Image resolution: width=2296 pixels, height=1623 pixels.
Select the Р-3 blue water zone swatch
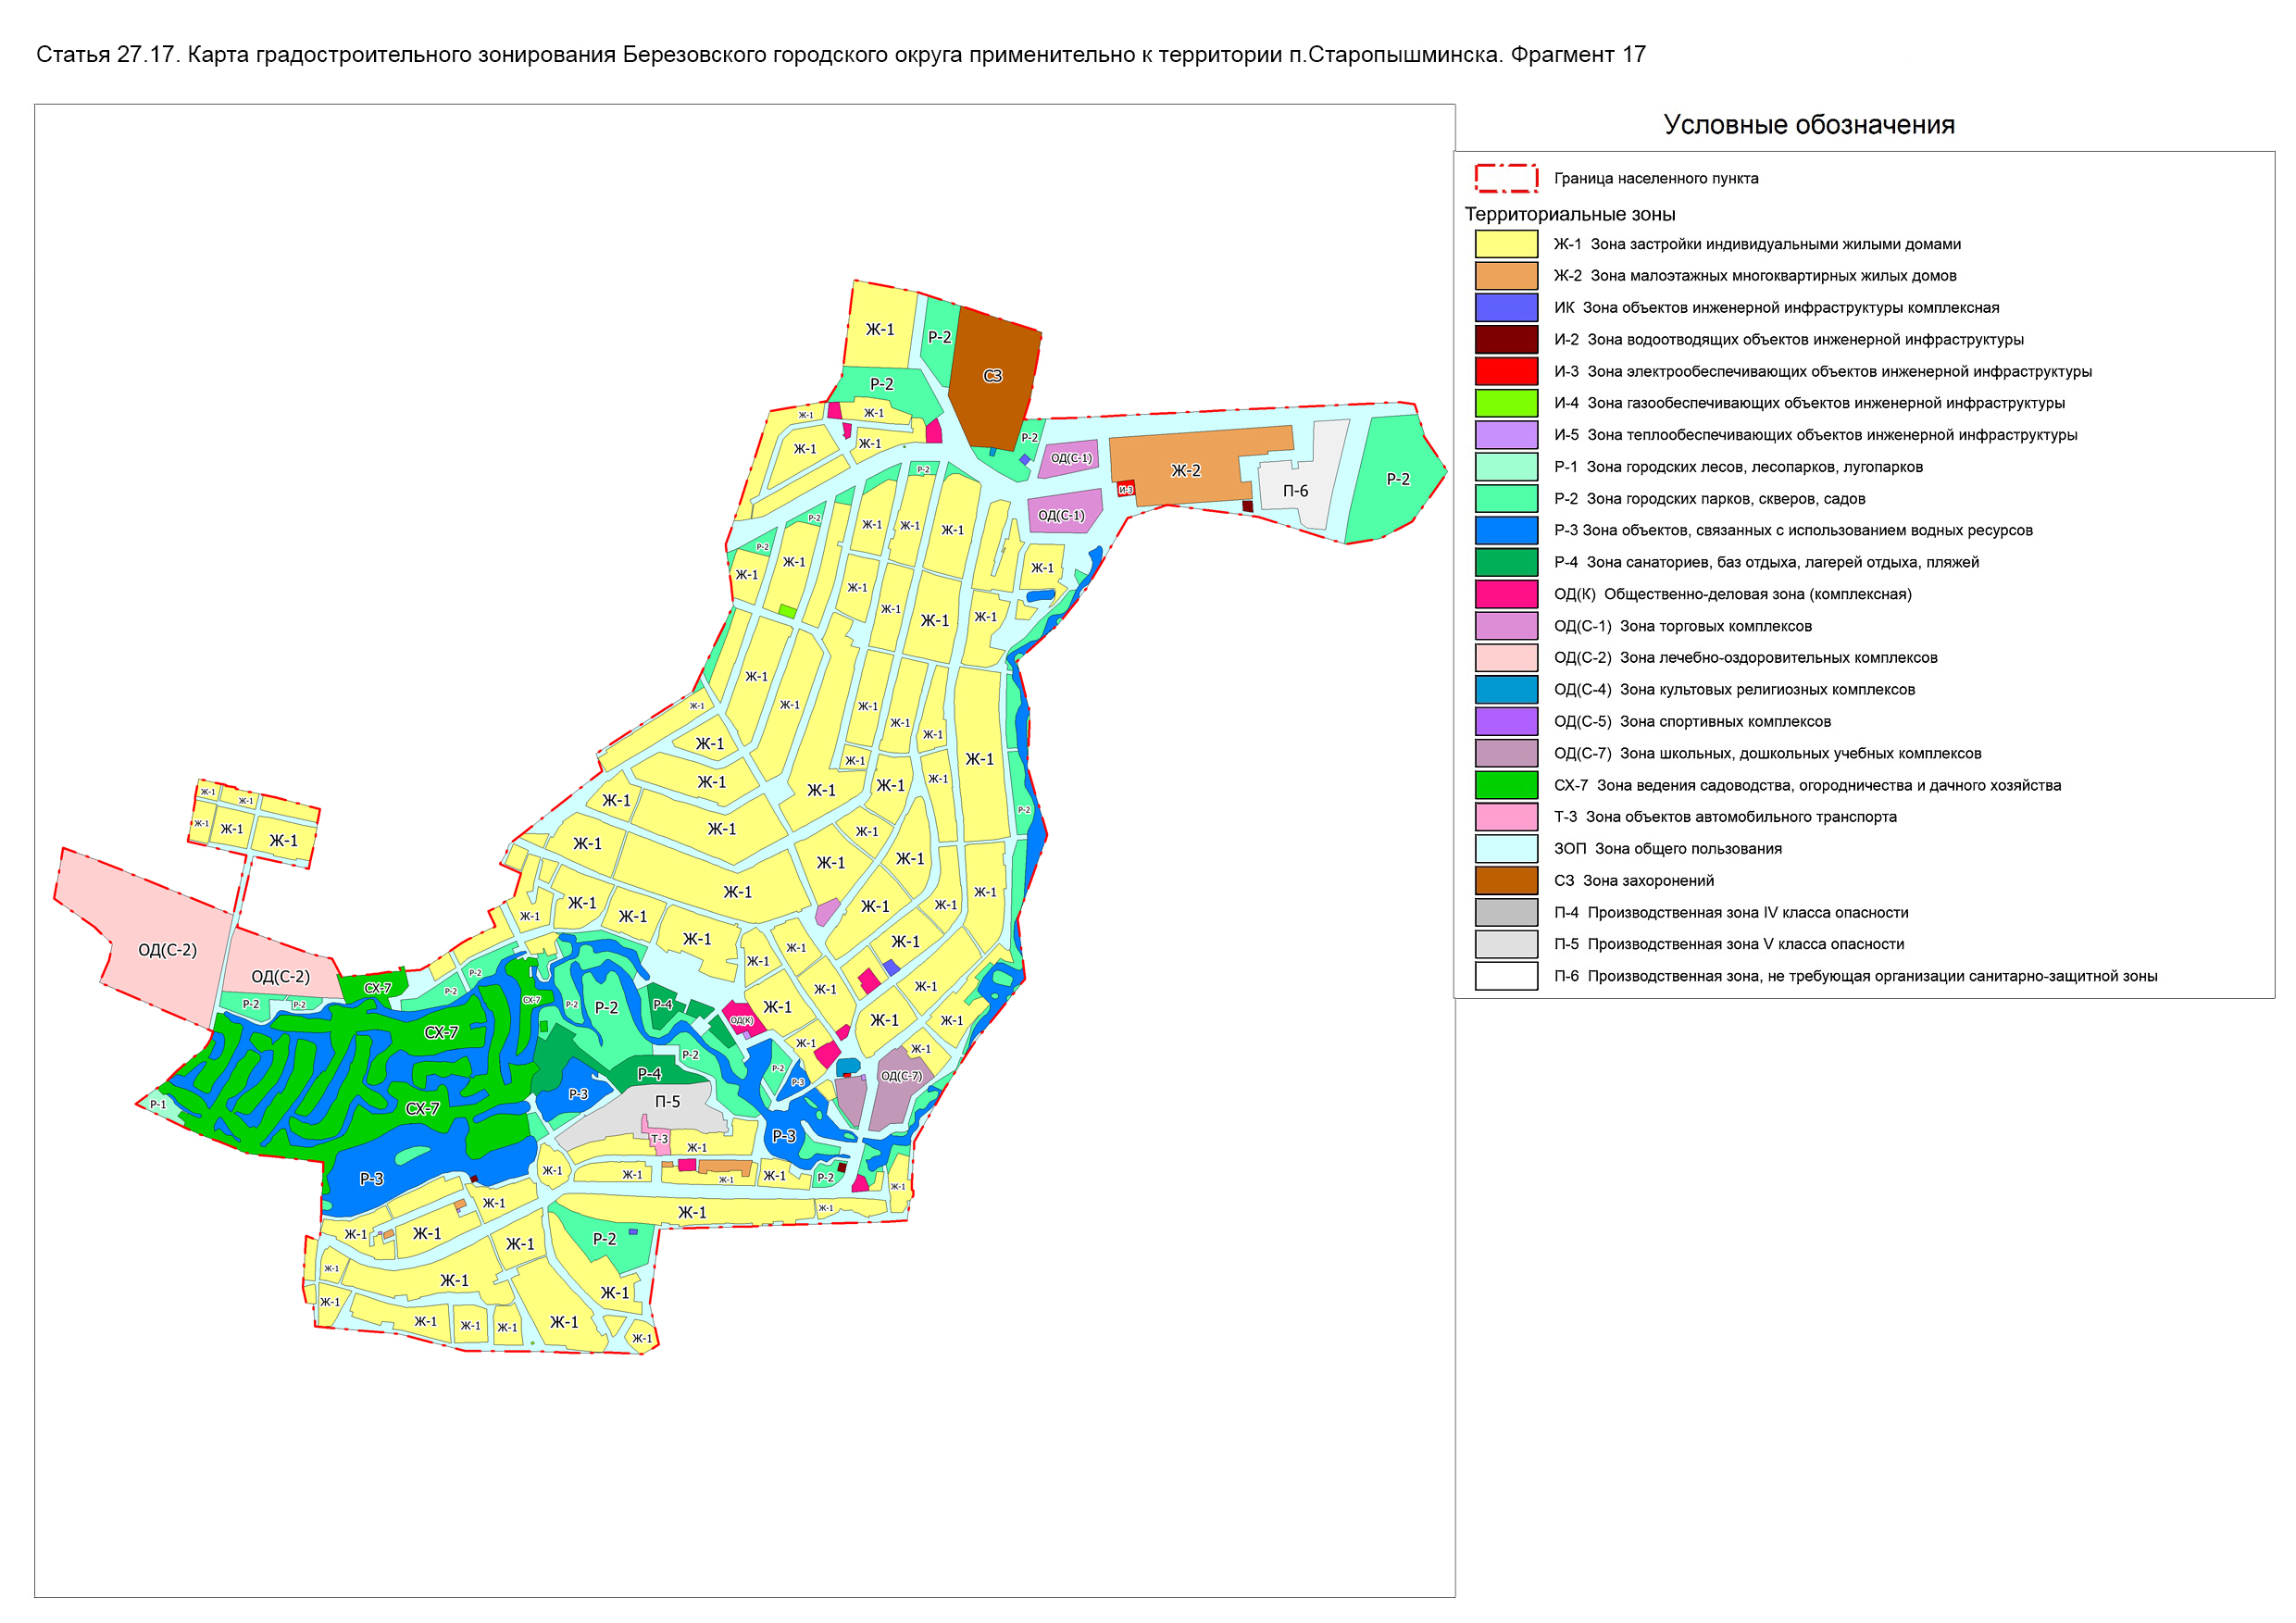pyautogui.click(x=1505, y=530)
